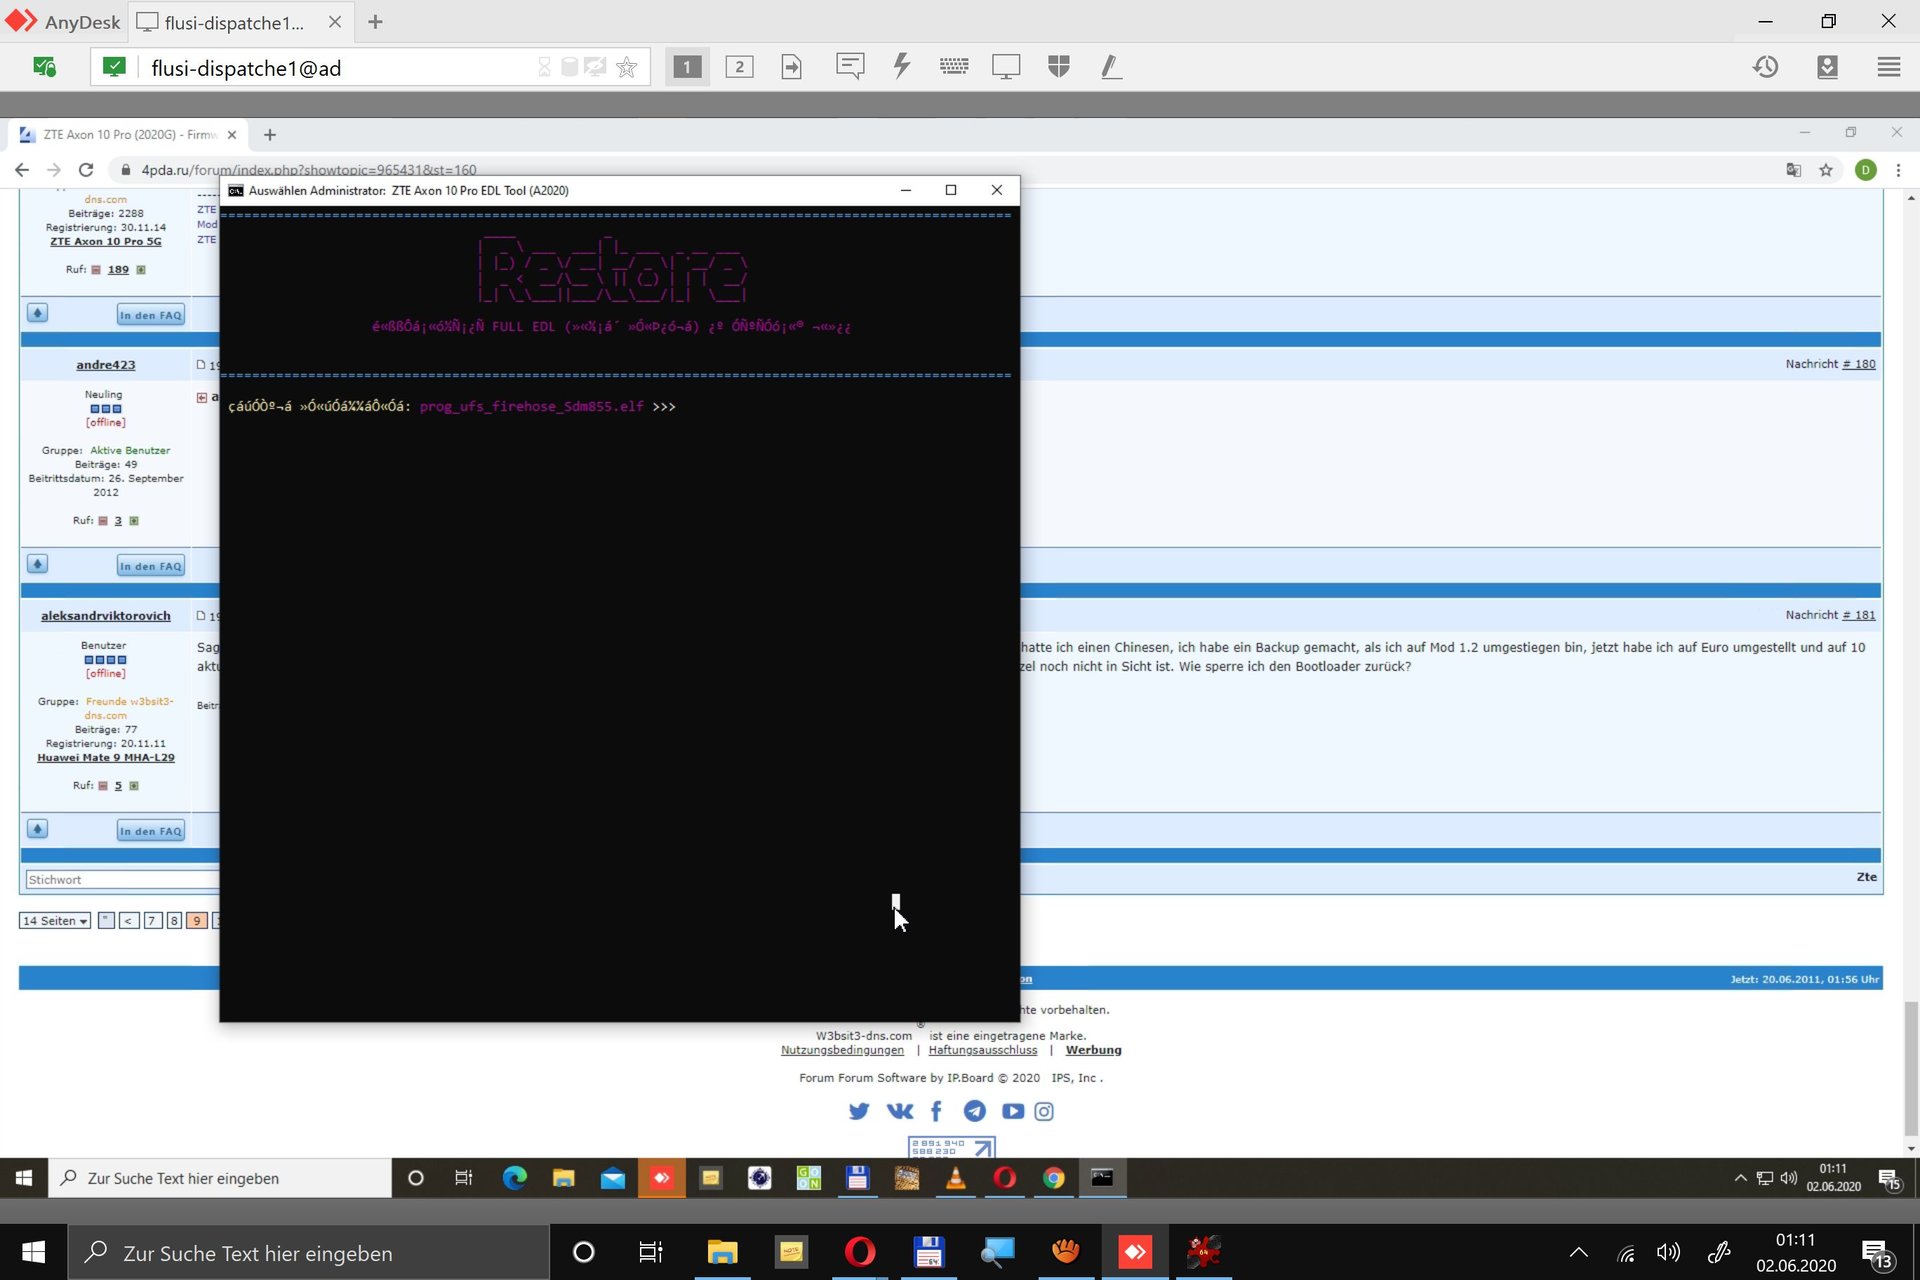The image size is (1920, 1280).
Task: Open the Instagram social icon
Action: (x=1044, y=1111)
